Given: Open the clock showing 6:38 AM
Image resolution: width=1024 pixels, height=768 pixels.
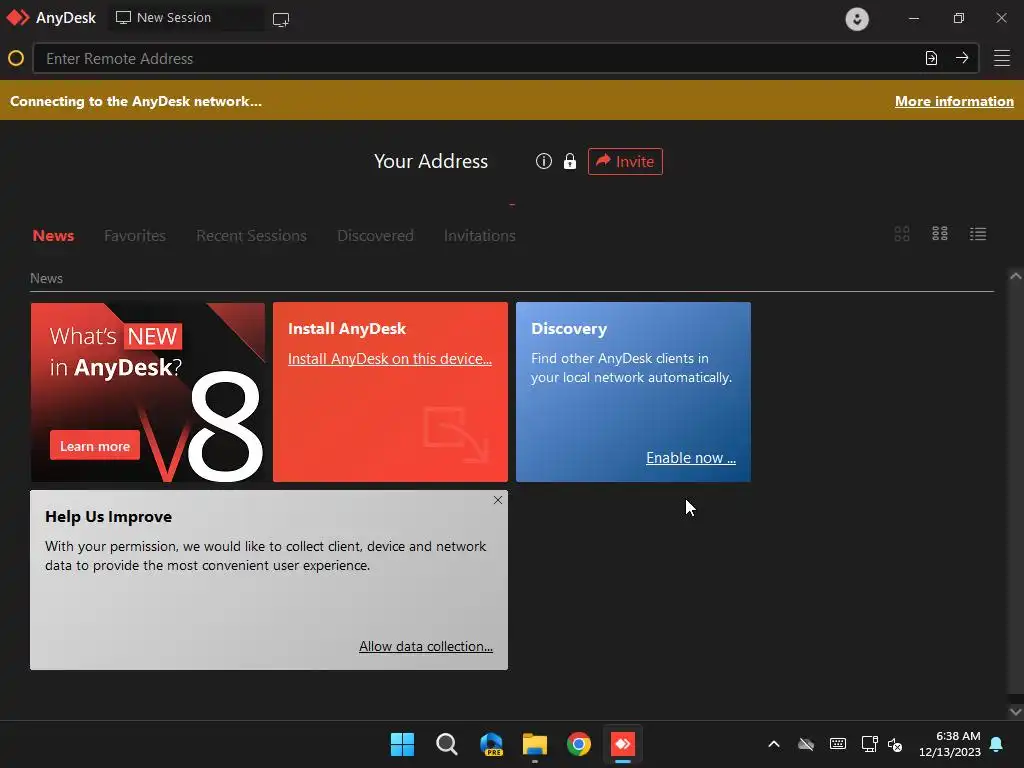Looking at the screenshot, I should point(950,744).
